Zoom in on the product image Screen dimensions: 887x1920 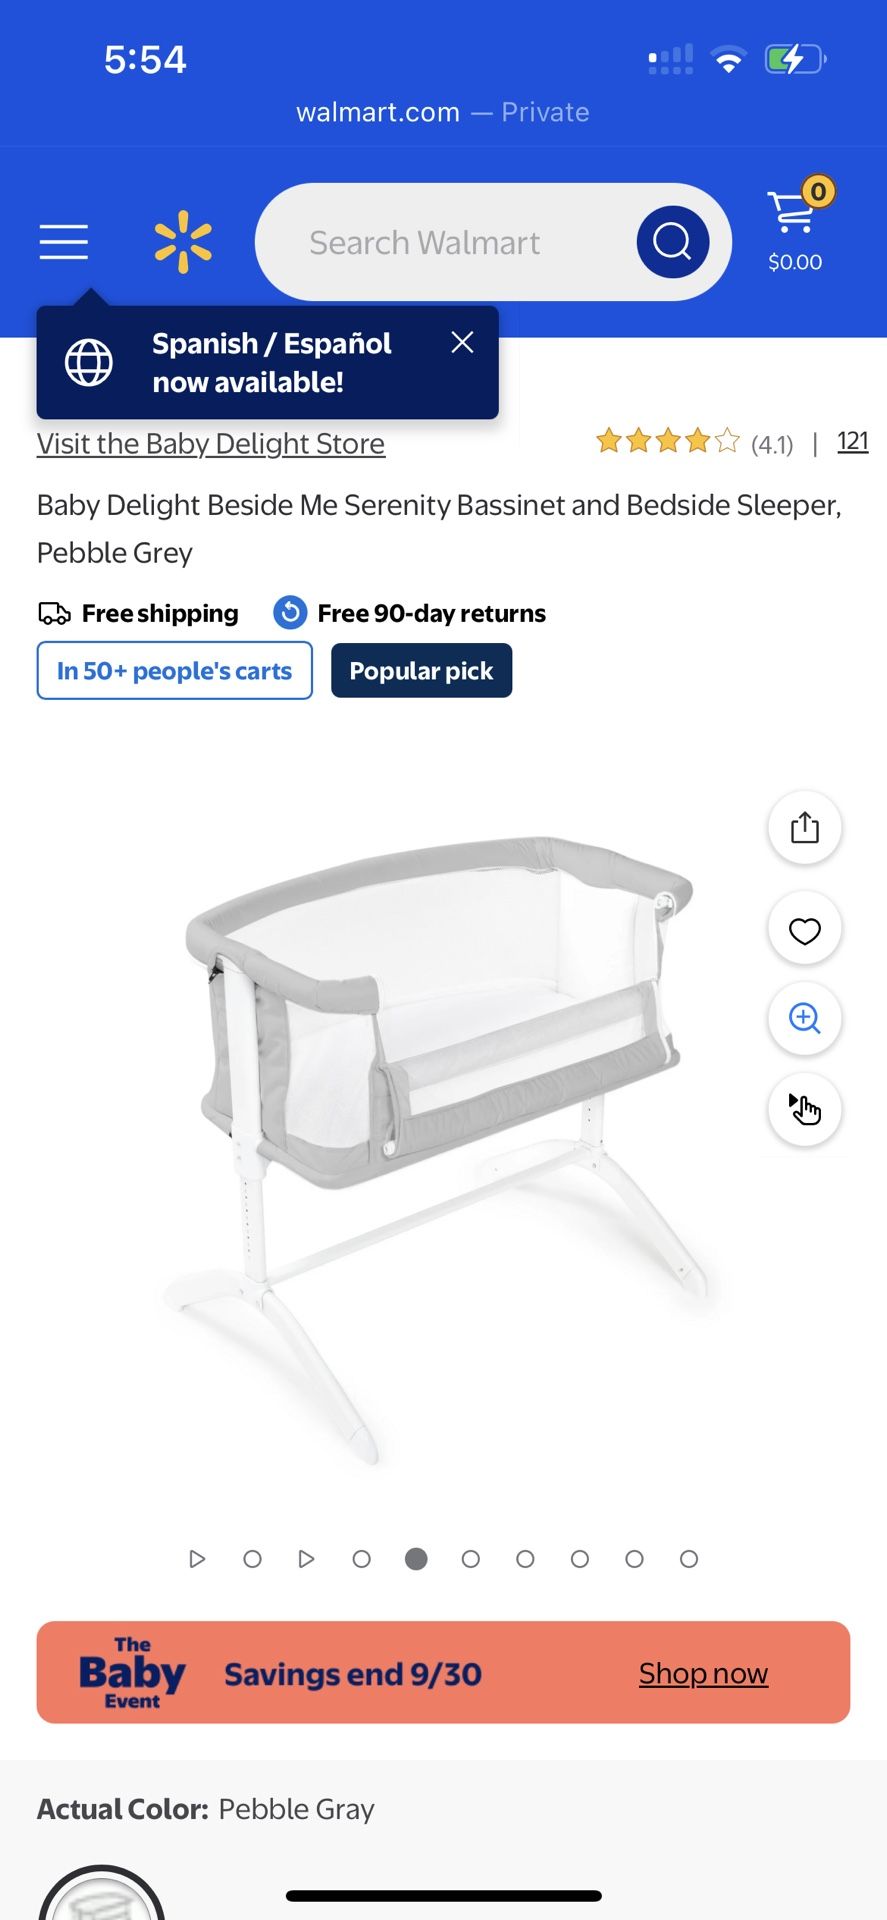(x=804, y=1019)
